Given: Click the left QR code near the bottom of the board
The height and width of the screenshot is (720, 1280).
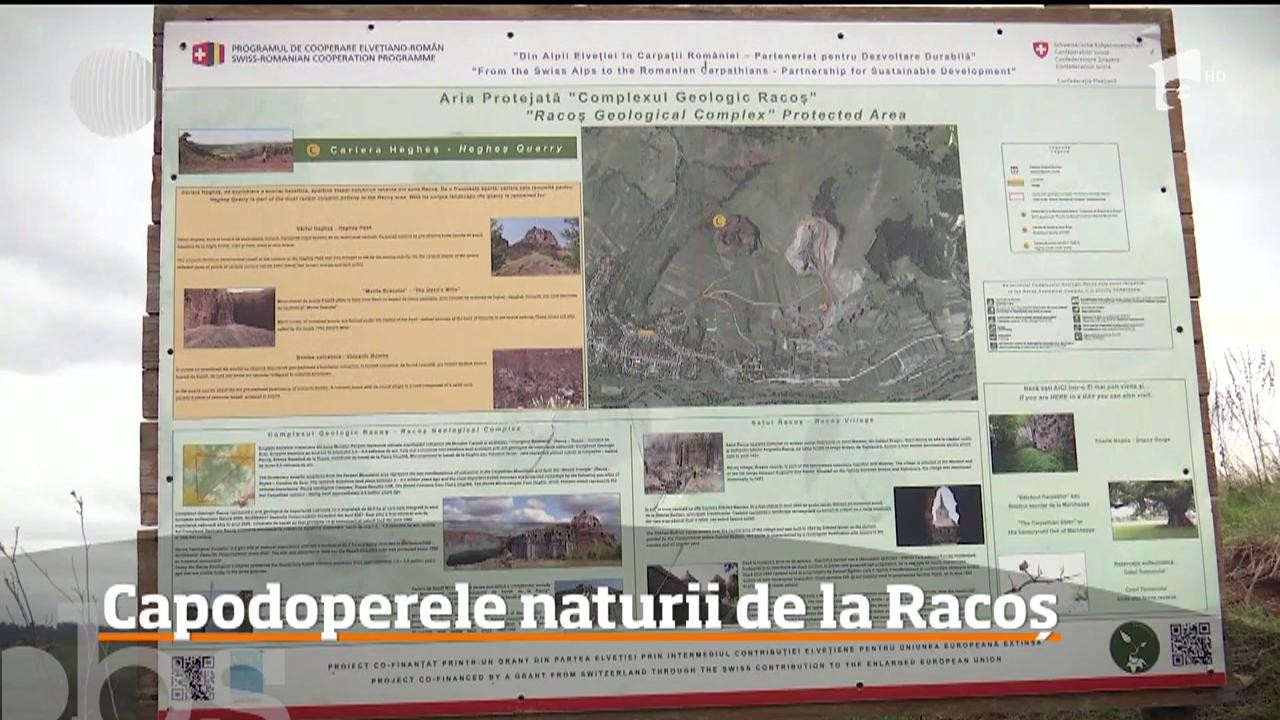Looking at the screenshot, I should point(192,679).
